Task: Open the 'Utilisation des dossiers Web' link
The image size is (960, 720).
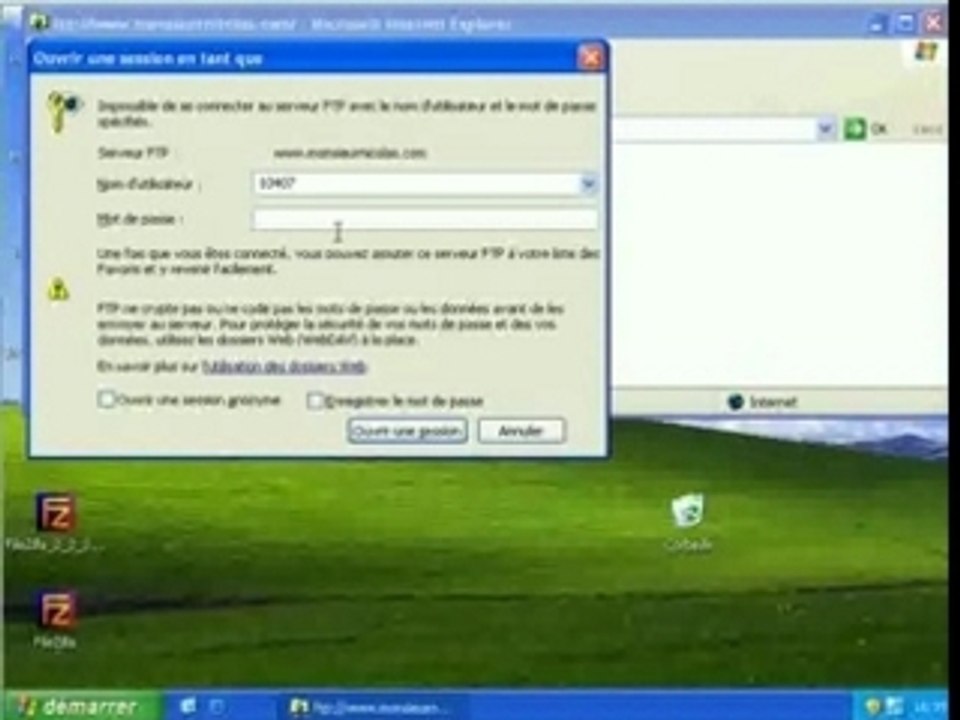Action: tap(284, 367)
